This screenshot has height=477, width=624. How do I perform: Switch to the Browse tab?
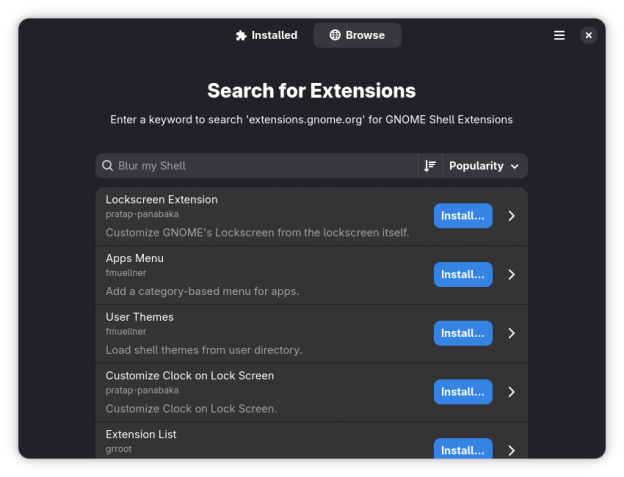point(357,35)
